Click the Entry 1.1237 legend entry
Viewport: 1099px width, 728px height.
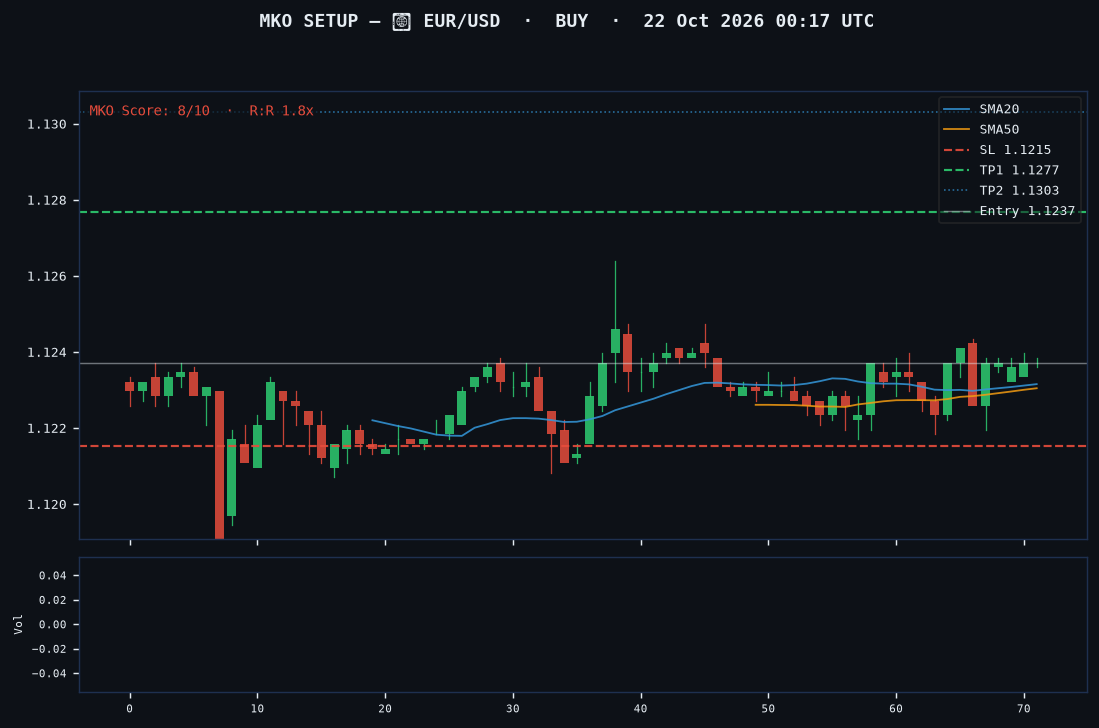pyautogui.click(x=1009, y=211)
